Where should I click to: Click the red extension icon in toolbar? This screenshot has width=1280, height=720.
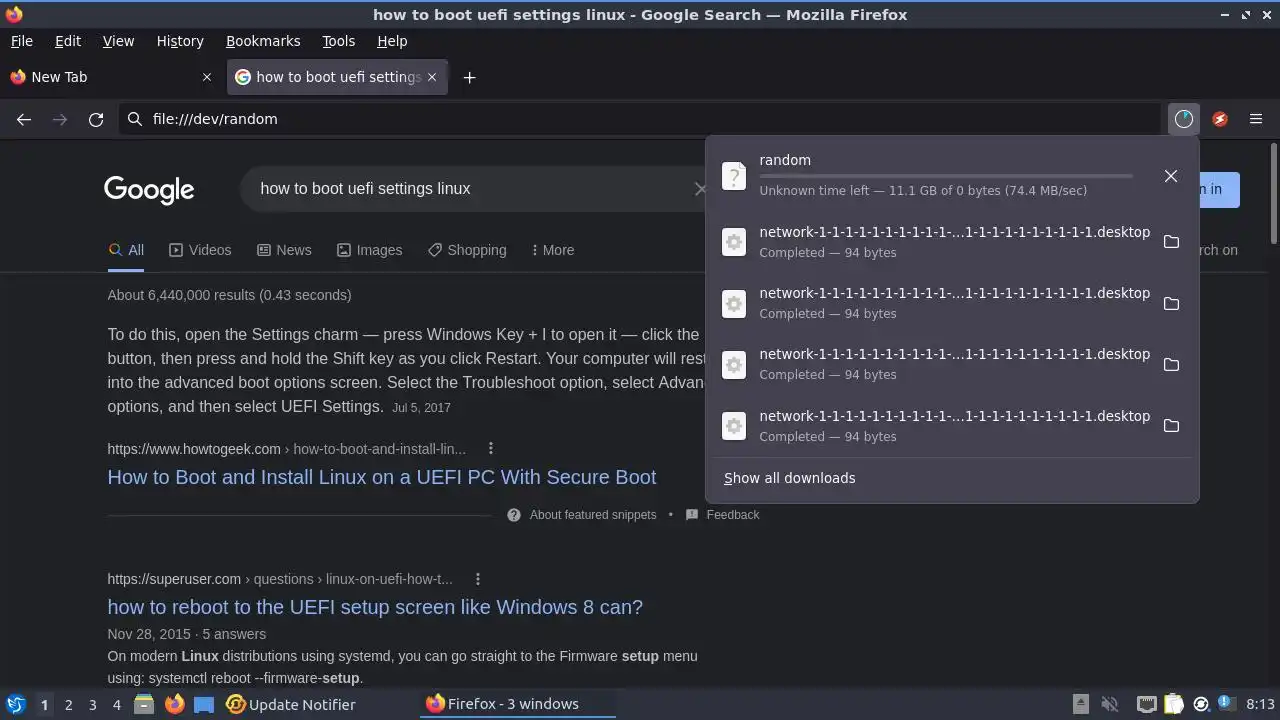tap(1220, 119)
